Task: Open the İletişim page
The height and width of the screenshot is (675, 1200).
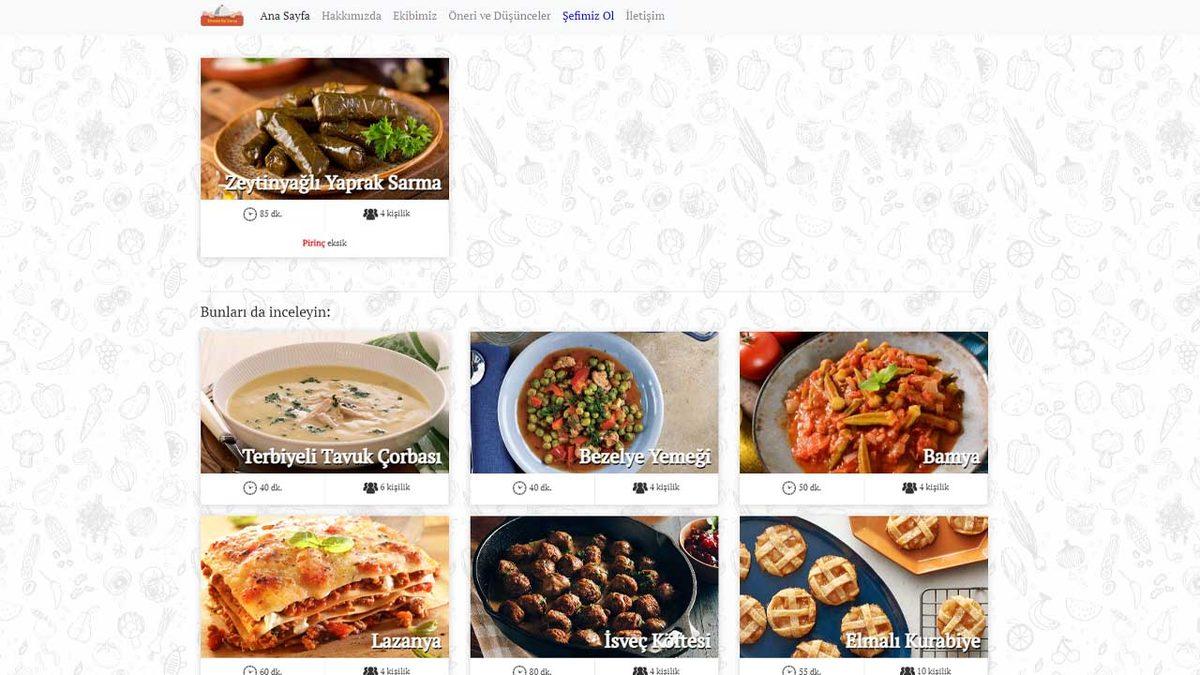Action: point(645,16)
